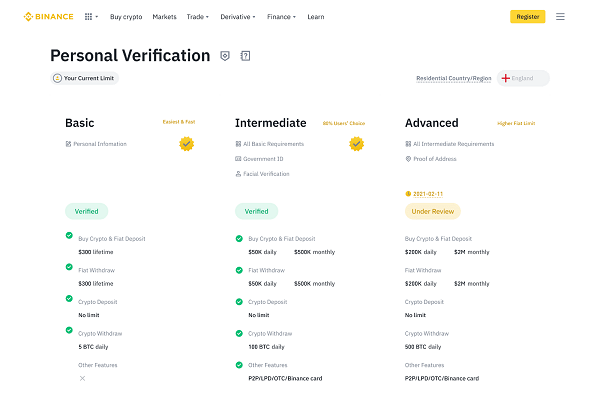Click Advanced Buy Crypto $200K daily value

(x=421, y=252)
